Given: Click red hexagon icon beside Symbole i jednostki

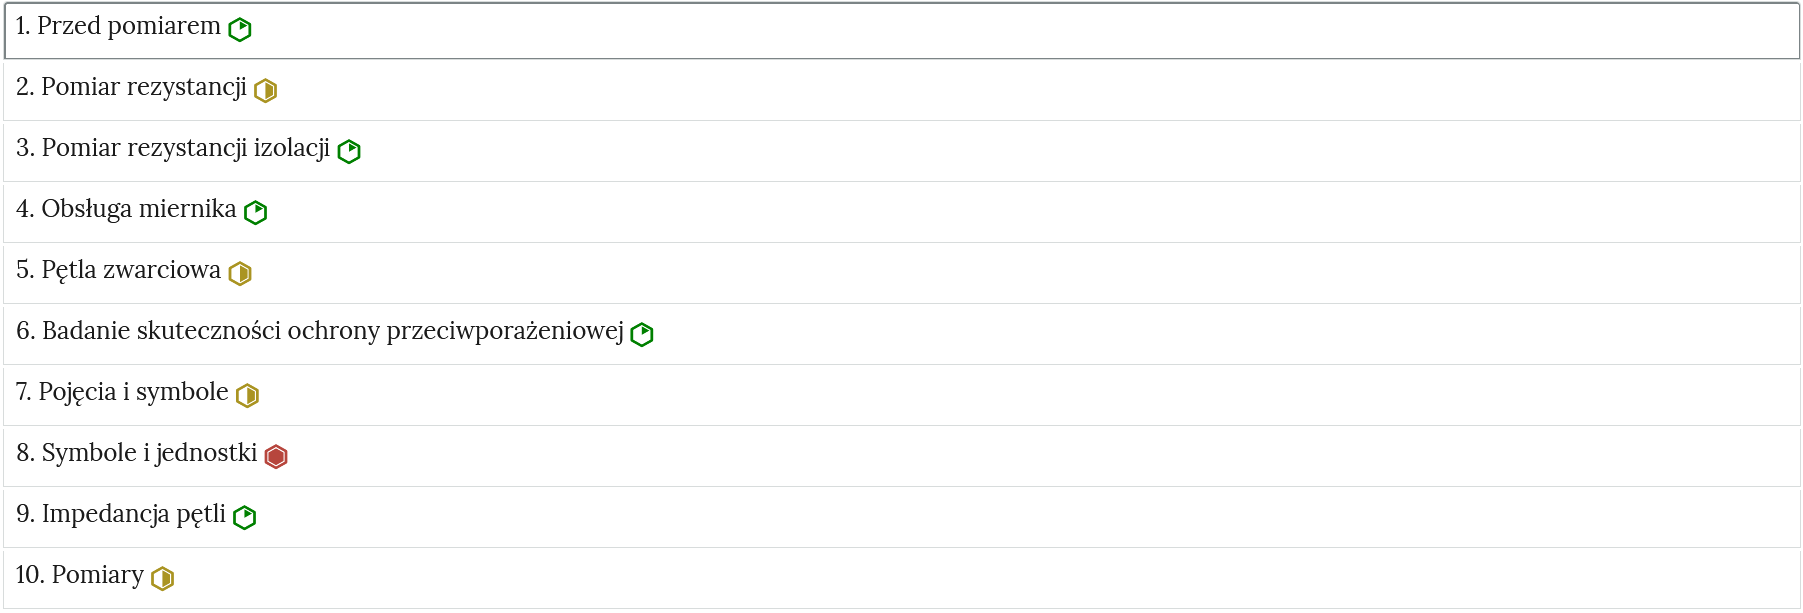Looking at the screenshot, I should (x=276, y=457).
